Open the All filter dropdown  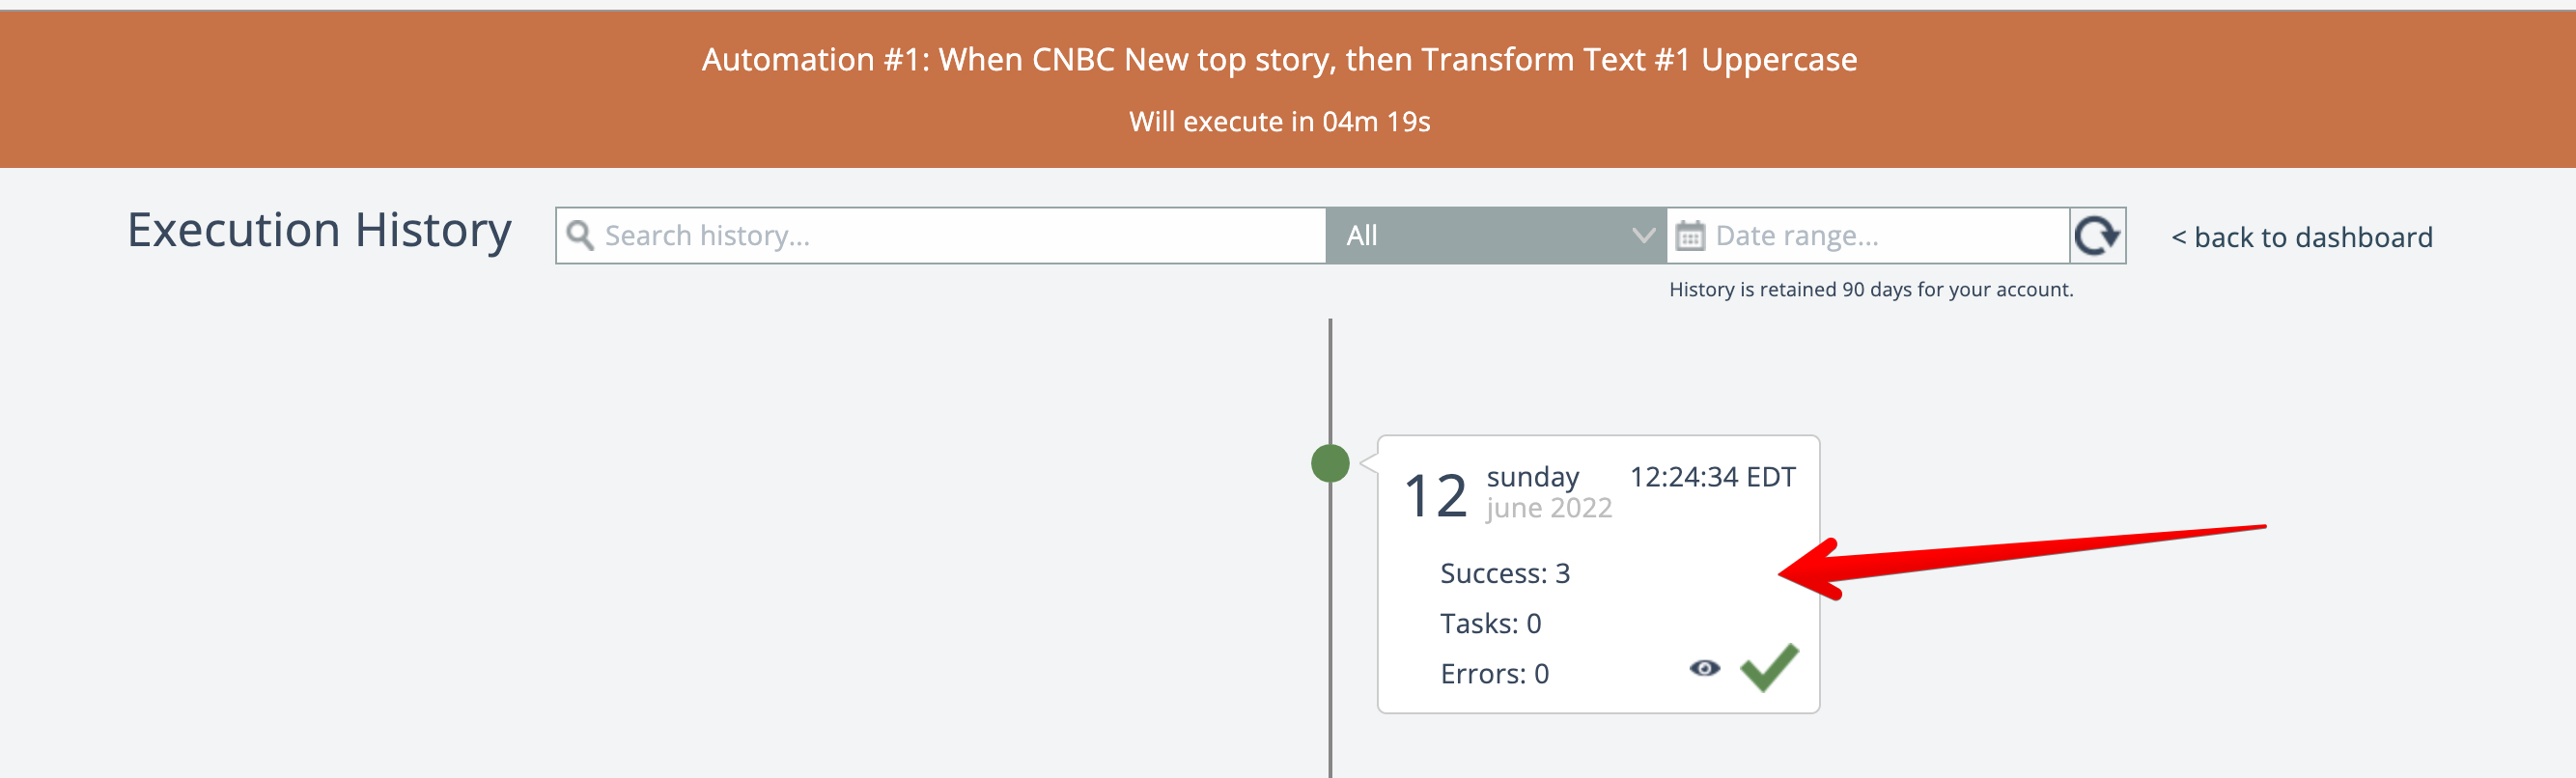[x=1480, y=236]
